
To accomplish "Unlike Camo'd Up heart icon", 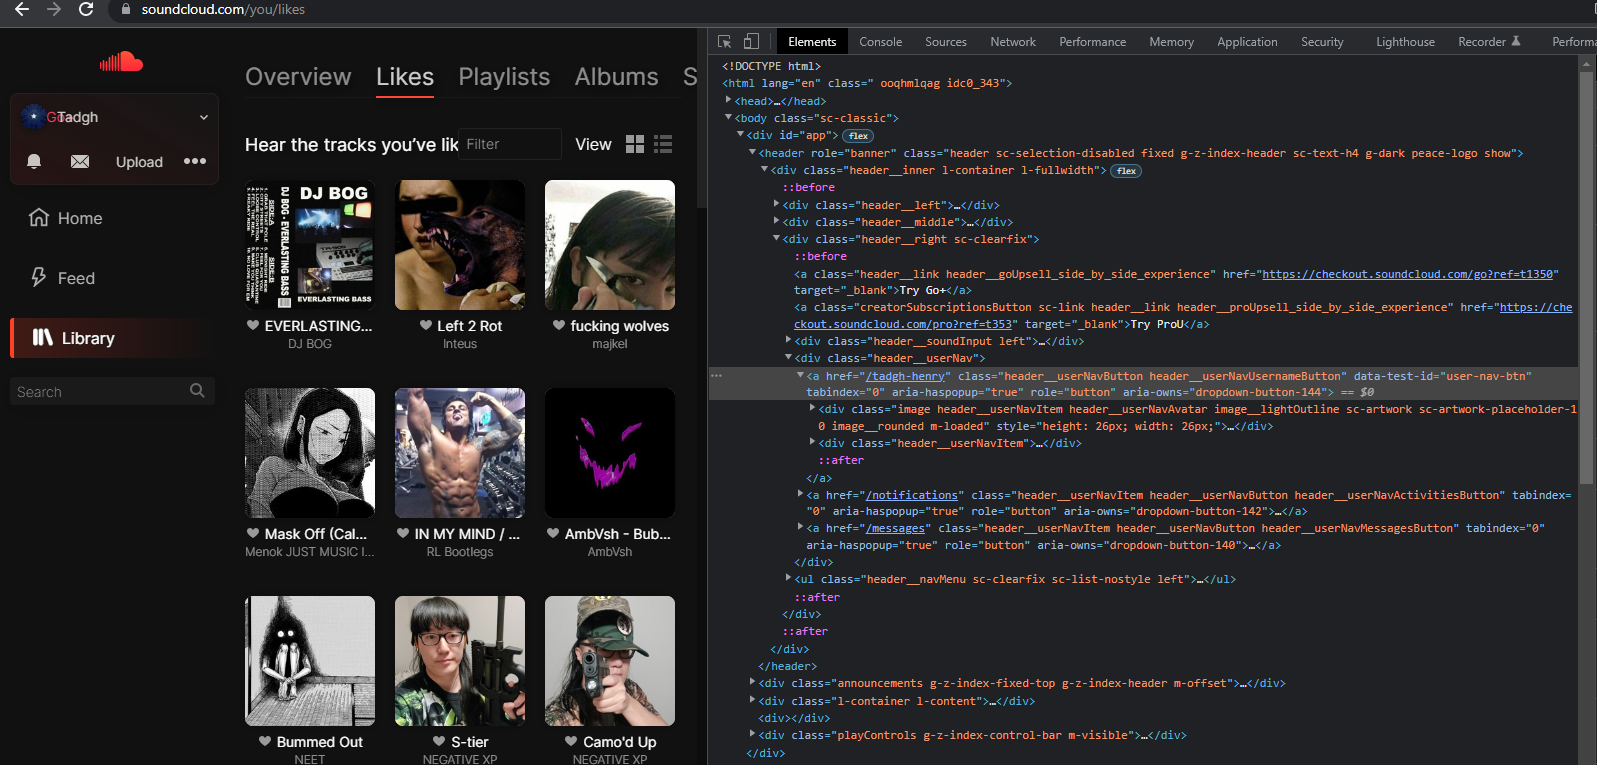I will tap(571, 742).
